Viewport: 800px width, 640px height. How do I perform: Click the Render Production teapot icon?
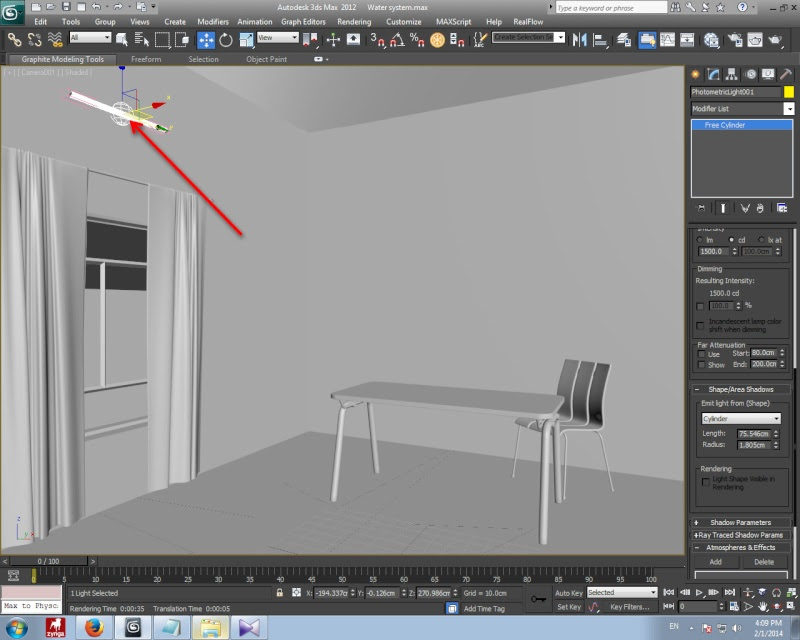pos(776,39)
